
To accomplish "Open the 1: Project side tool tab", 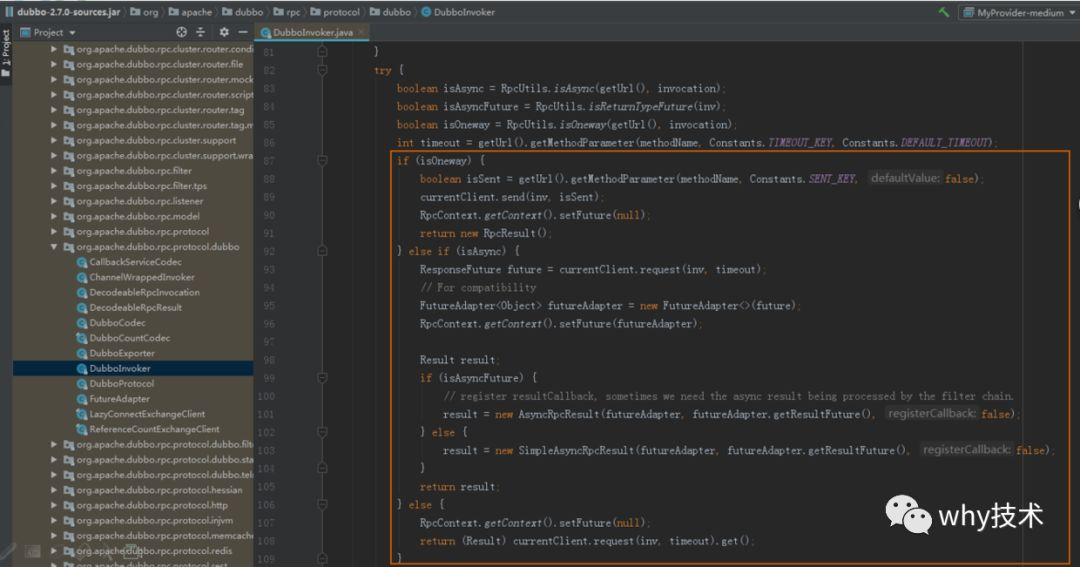I will (x=6, y=48).
